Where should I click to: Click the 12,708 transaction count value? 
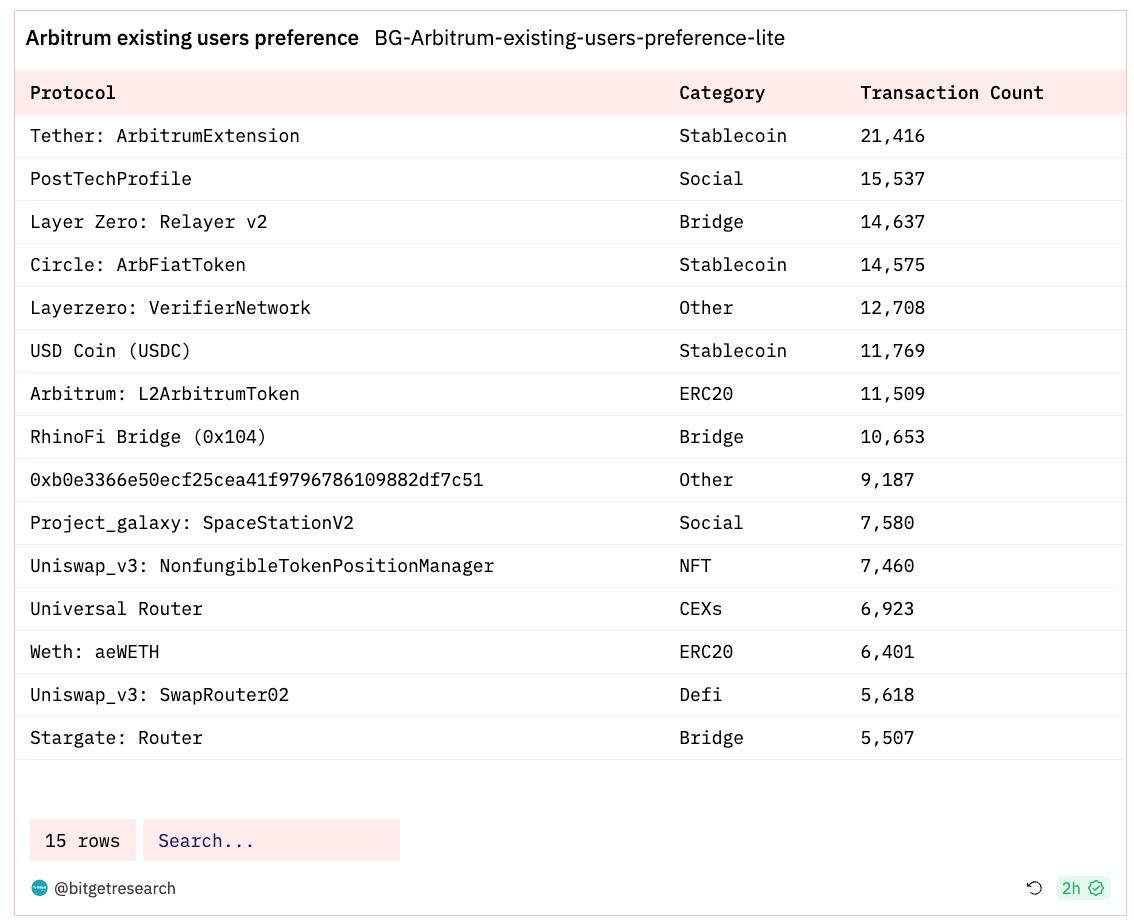pyautogui.click(x=892, y=308)
